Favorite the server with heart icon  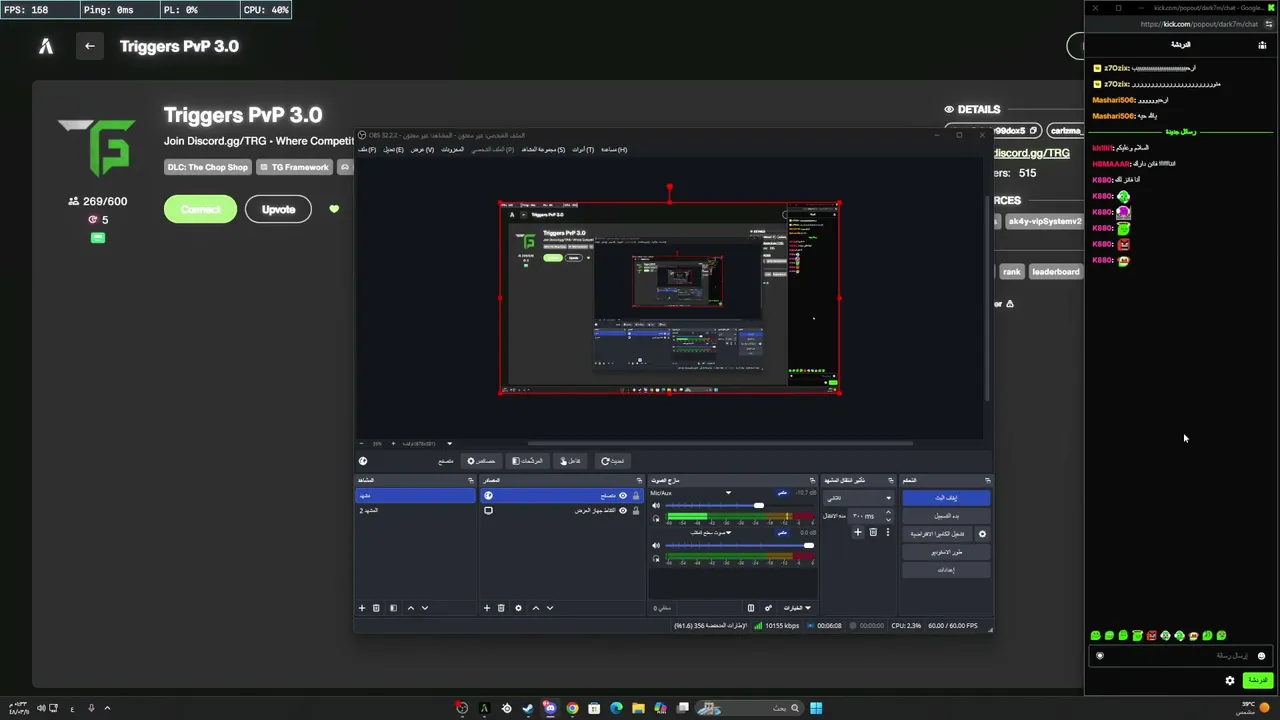[x=334, y=209]
